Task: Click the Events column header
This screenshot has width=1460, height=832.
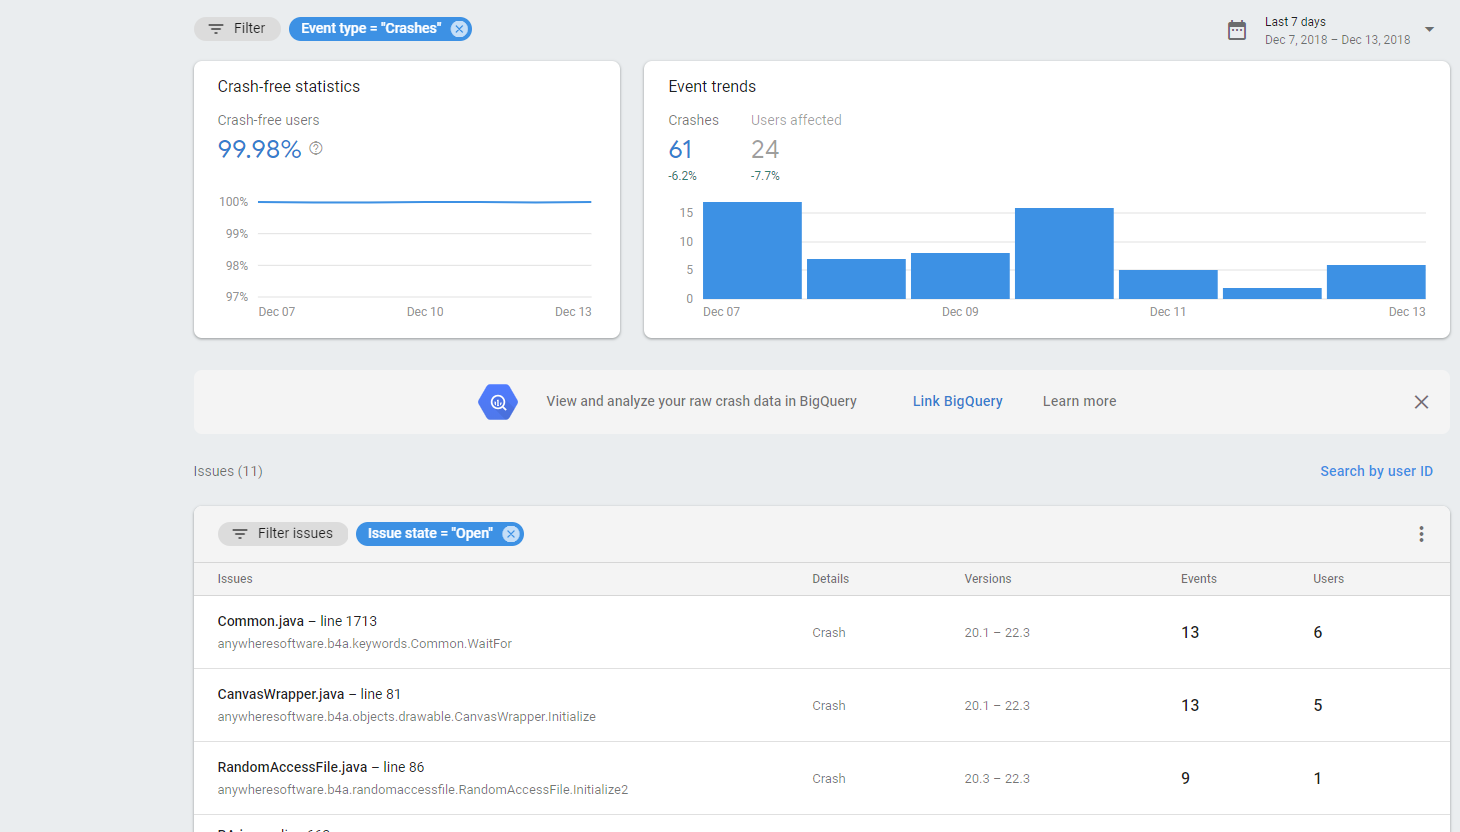Action: (x=1198, y=579)
